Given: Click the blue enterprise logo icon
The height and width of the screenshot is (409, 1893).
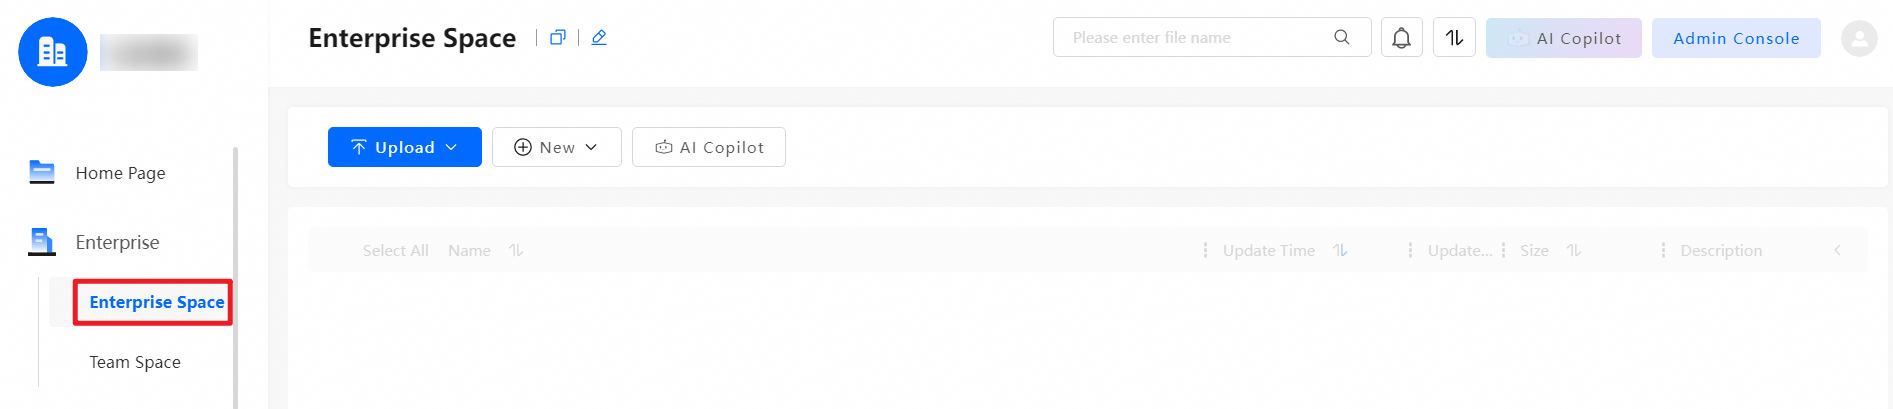Looking at the screenshot, I should coord(52,52).
